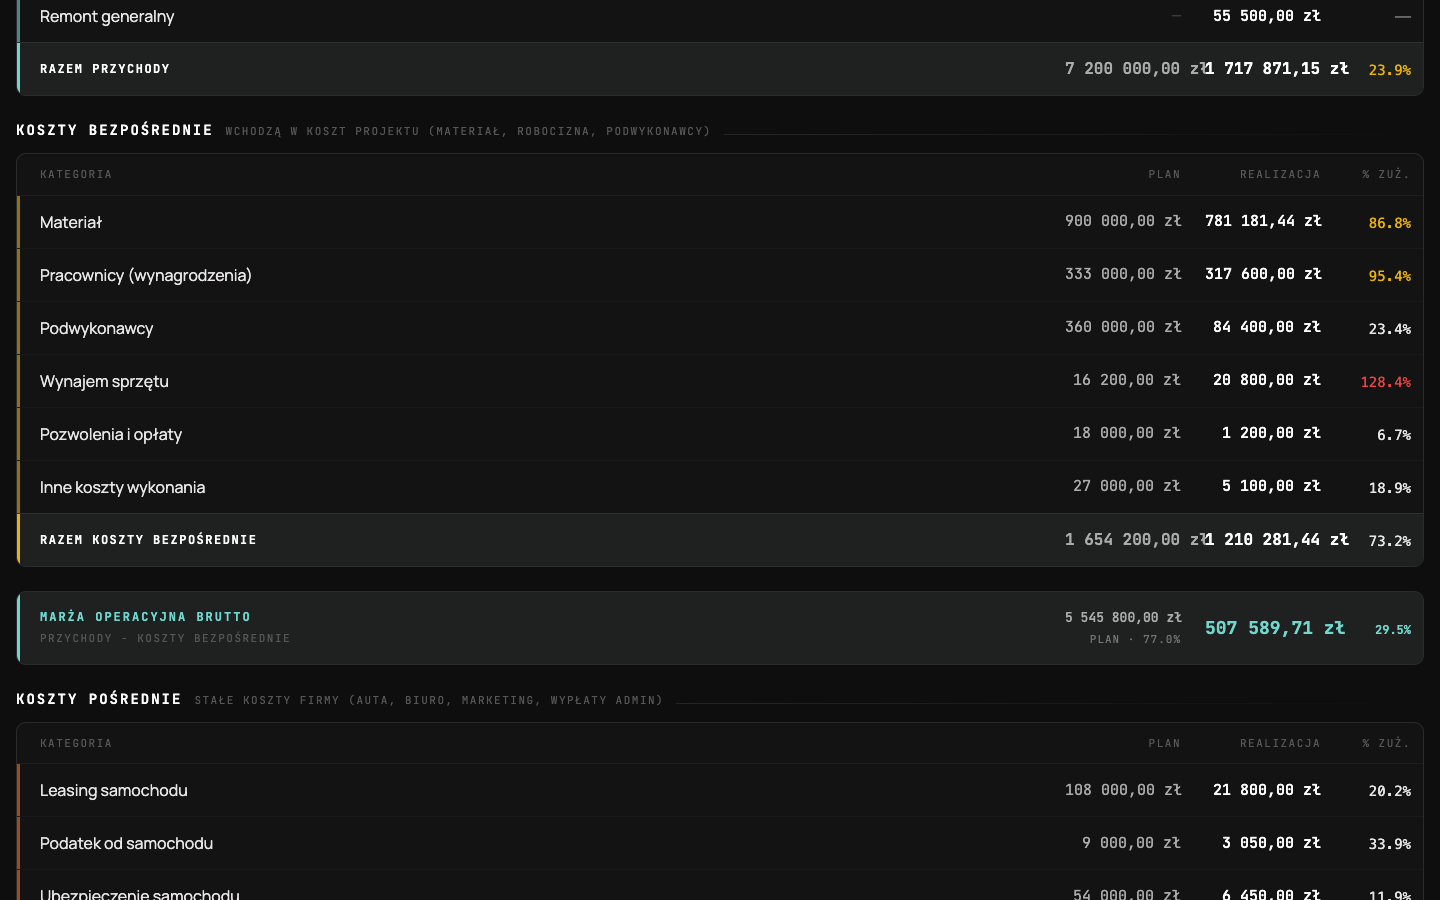Click the red 128.4% overrun percentage
The height and width of the screenshot is (900, 1440).
pos(1386,382)
